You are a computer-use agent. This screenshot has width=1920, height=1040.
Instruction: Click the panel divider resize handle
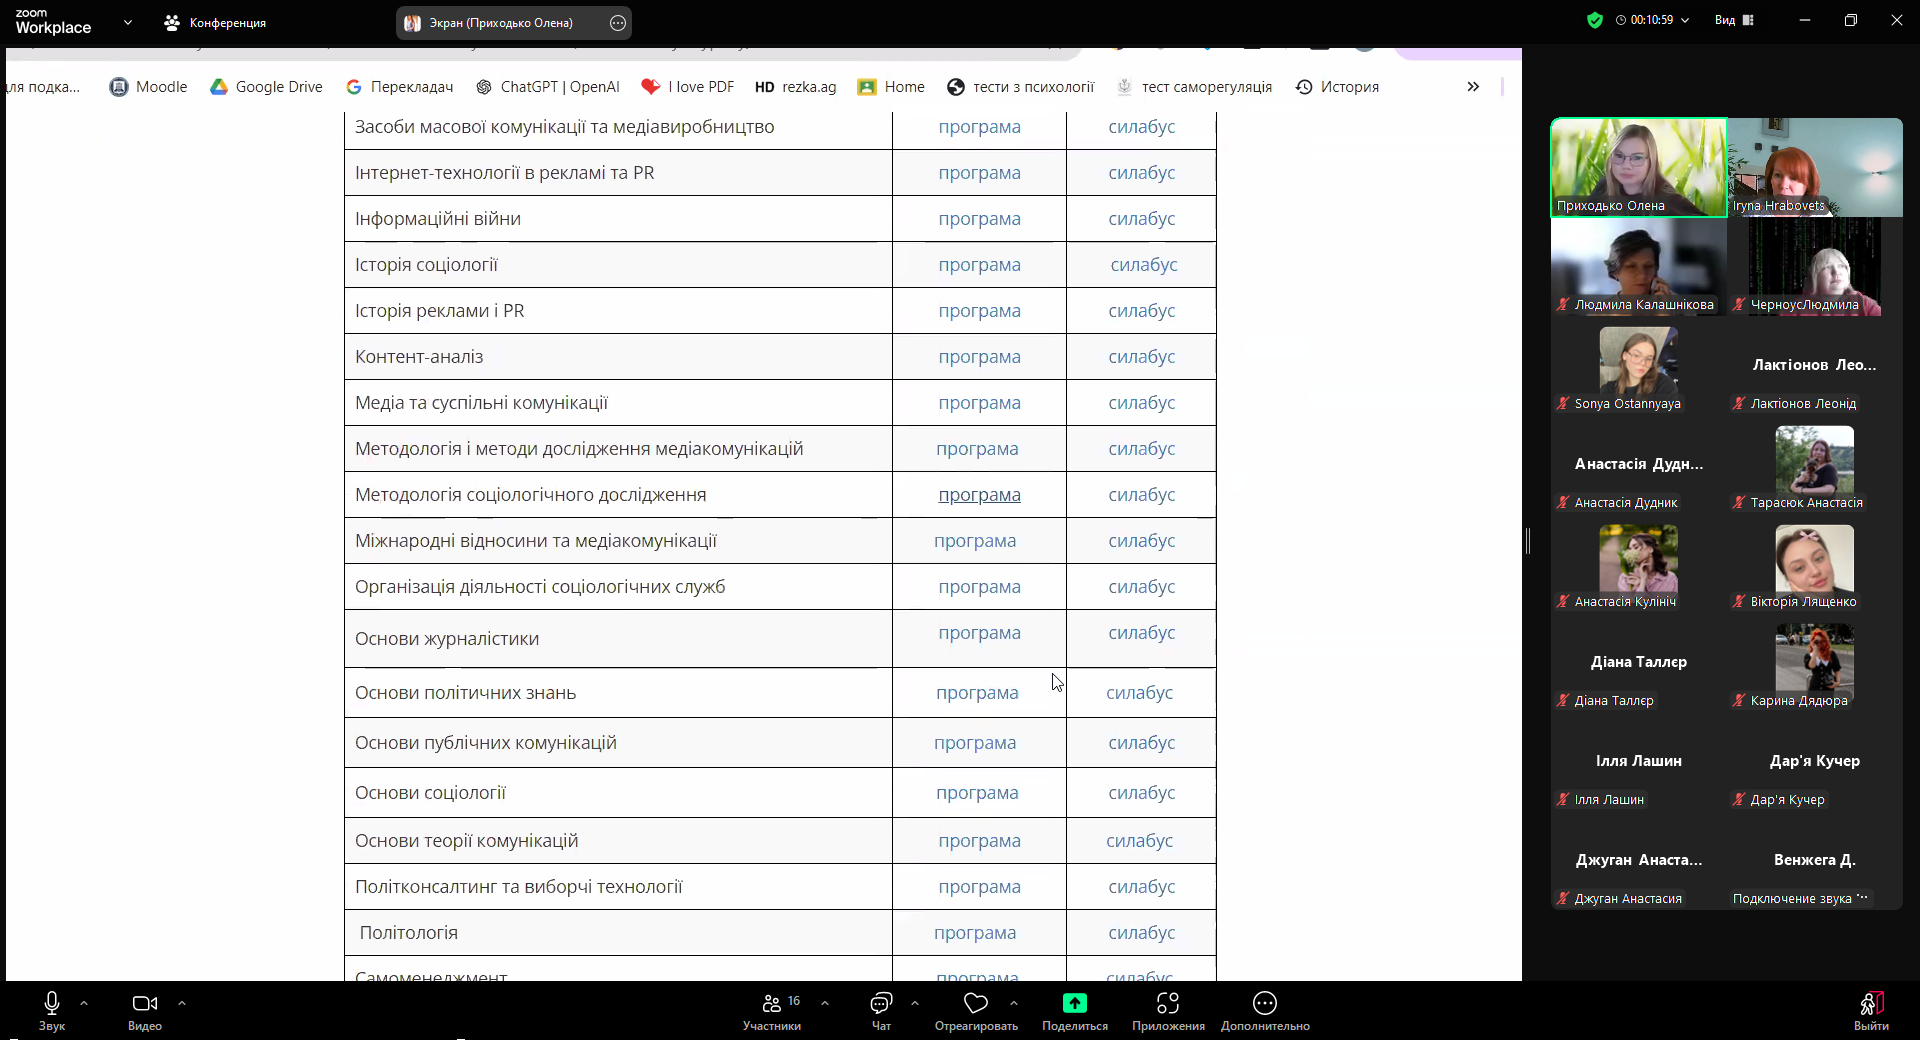pos(1528,541)
